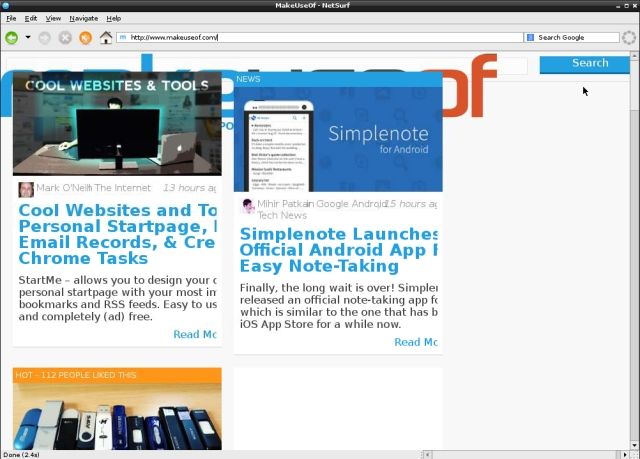640x459 pixels.
Task: Click the 15 hours ago timestamp
Action: pos(411,204)
